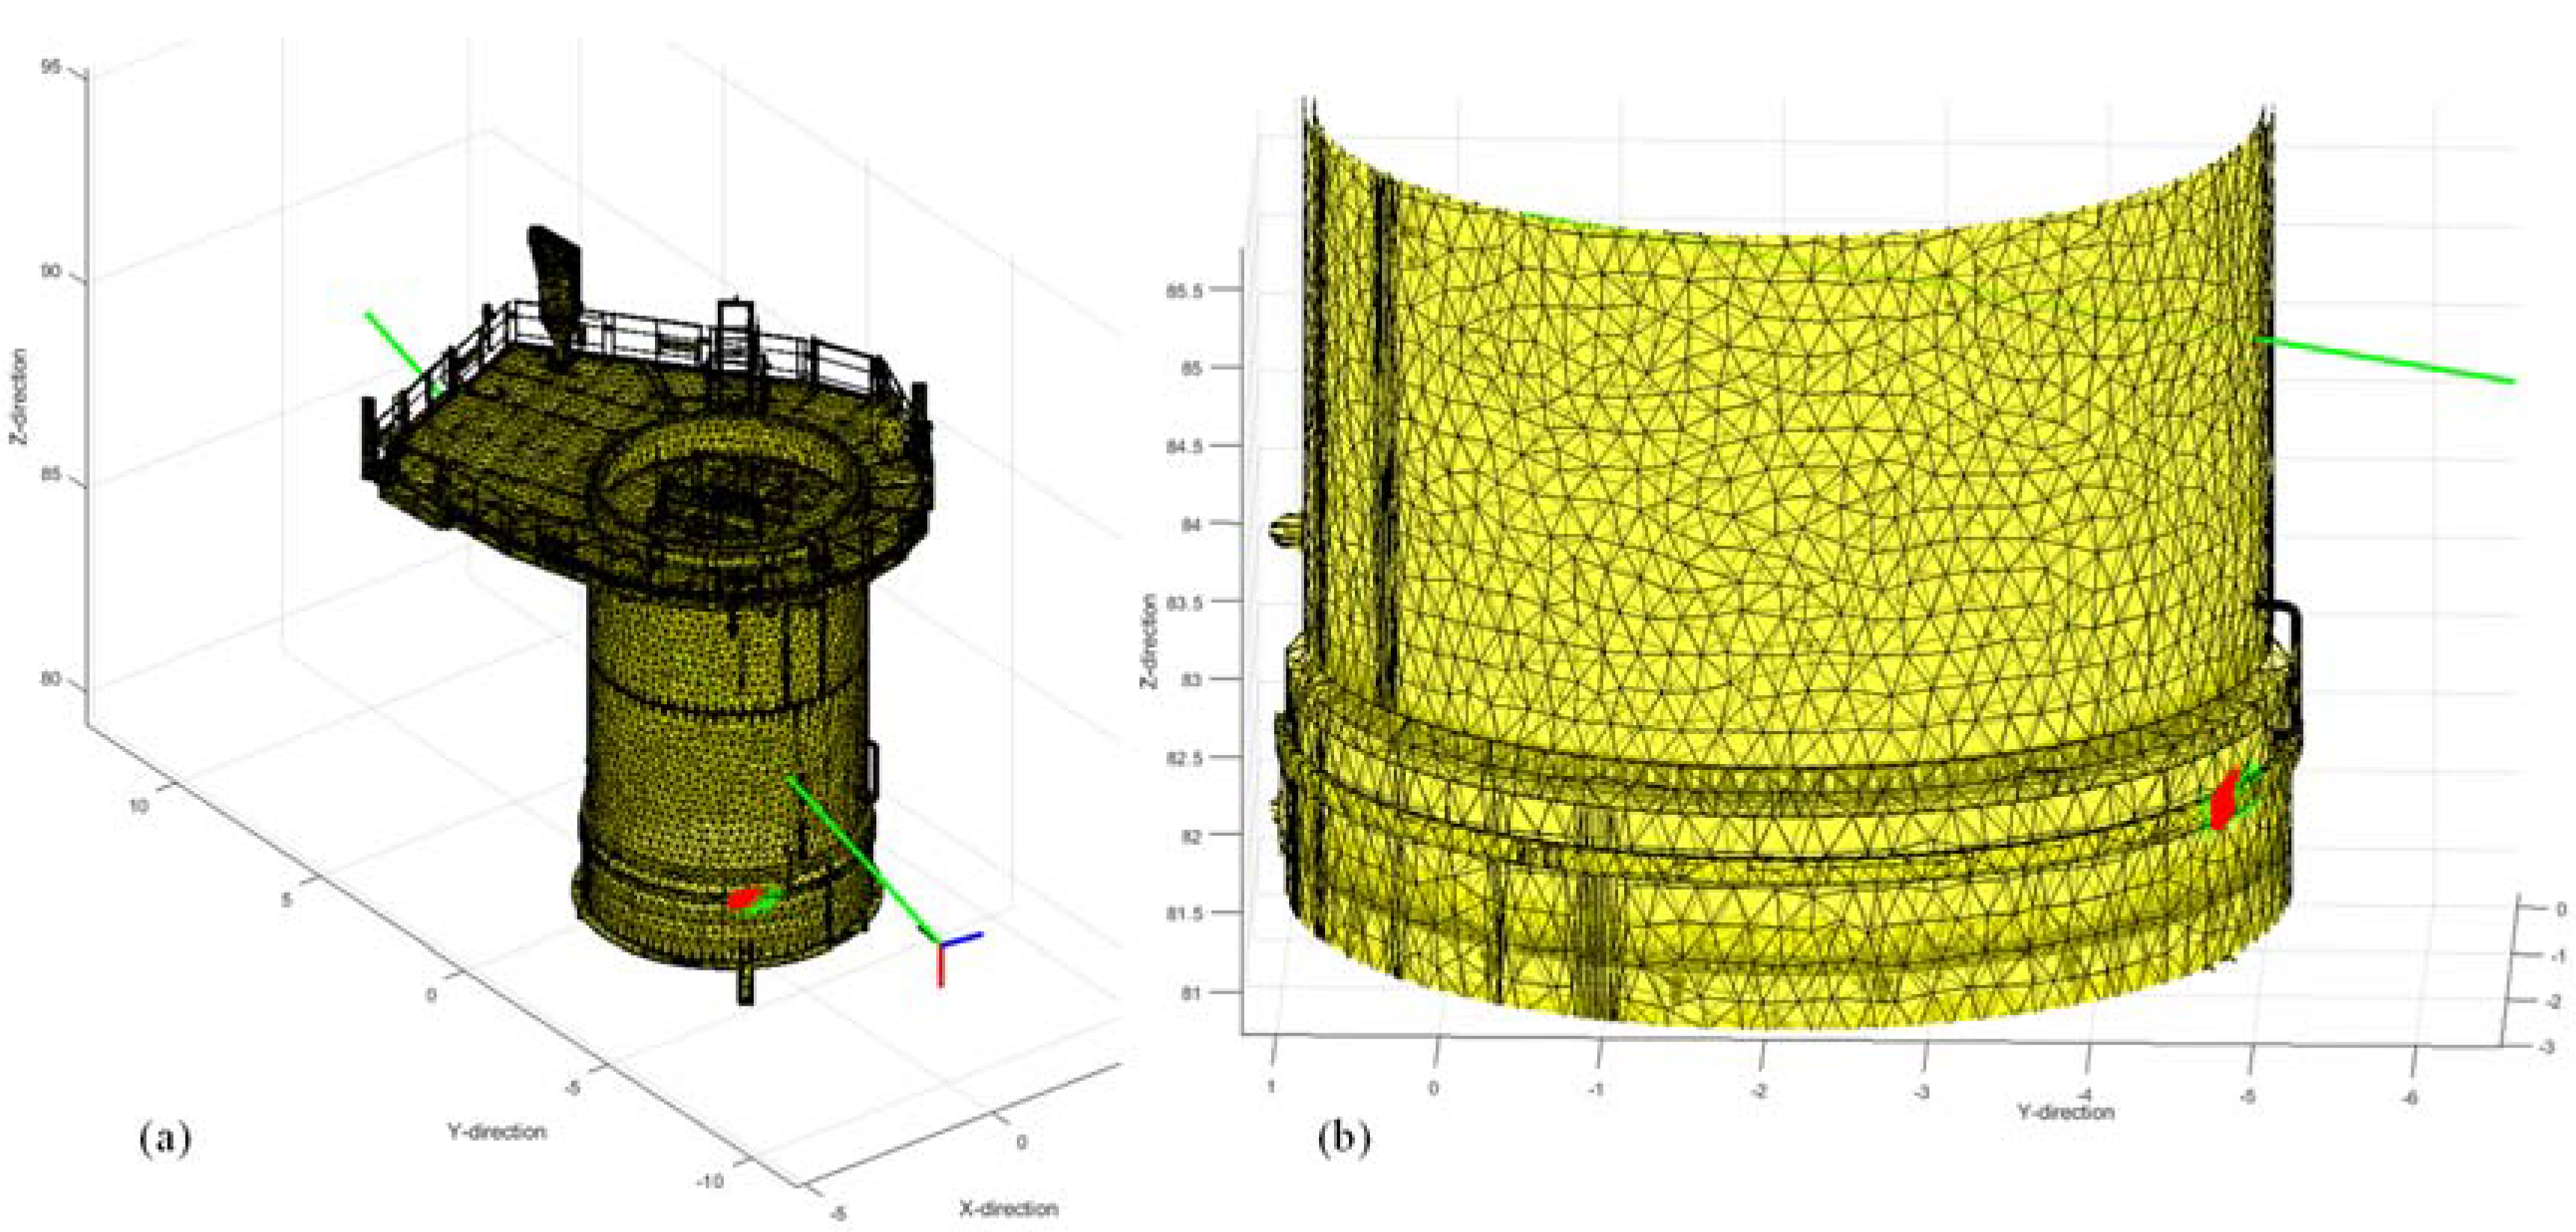
Task: Click the red marker in plot (a)
Action: tap(742, 899)
